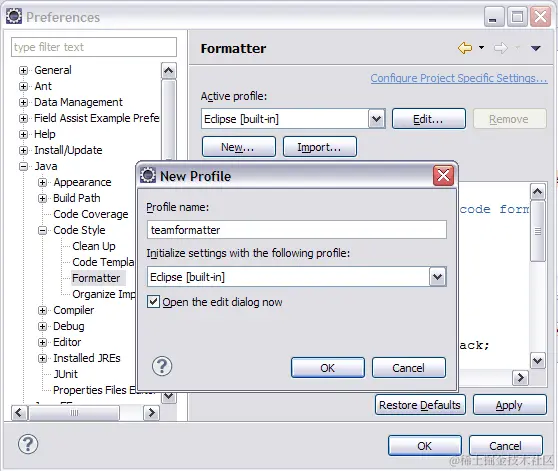
Task: Click the help icon in Preferences window
Action: pos(28,444)
